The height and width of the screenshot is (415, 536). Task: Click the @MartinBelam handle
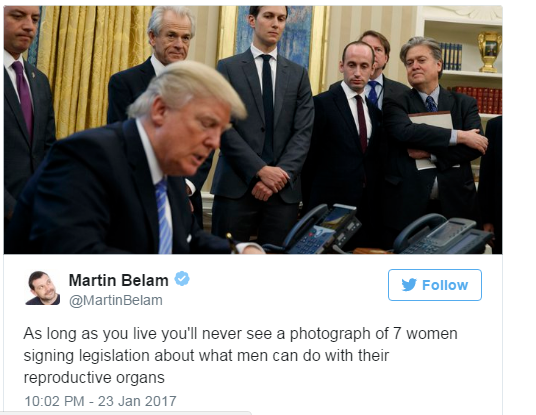tap(116, 300)
